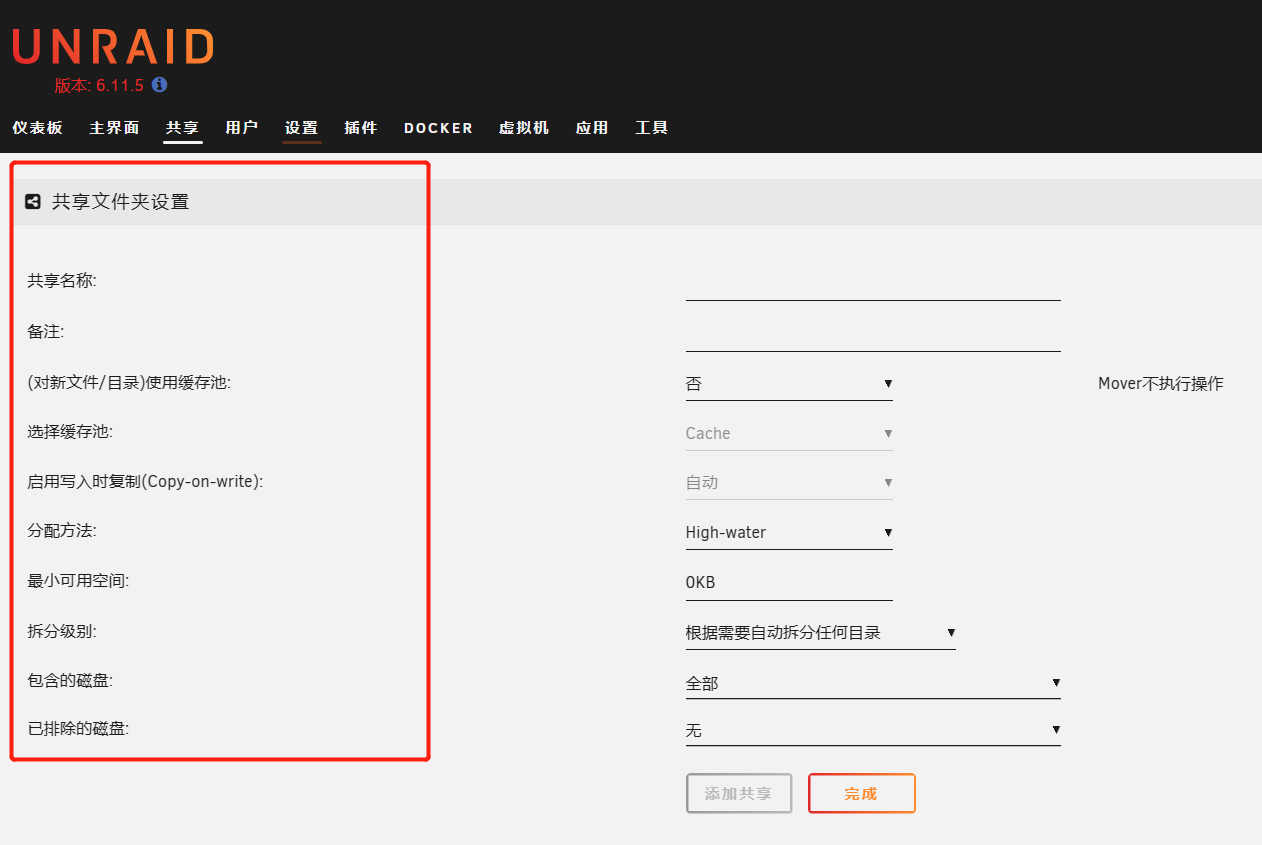The height and width of the screenshot is (845, 1262).
Task: Focus the 备注 comment input field
Action: tap(872, 336)
